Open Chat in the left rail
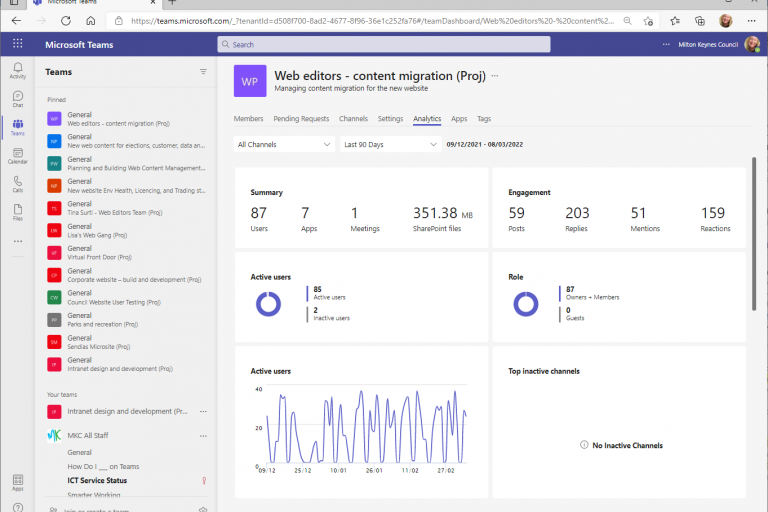The height and width of the screenshot is (512, 768). (x=18, y=99)
